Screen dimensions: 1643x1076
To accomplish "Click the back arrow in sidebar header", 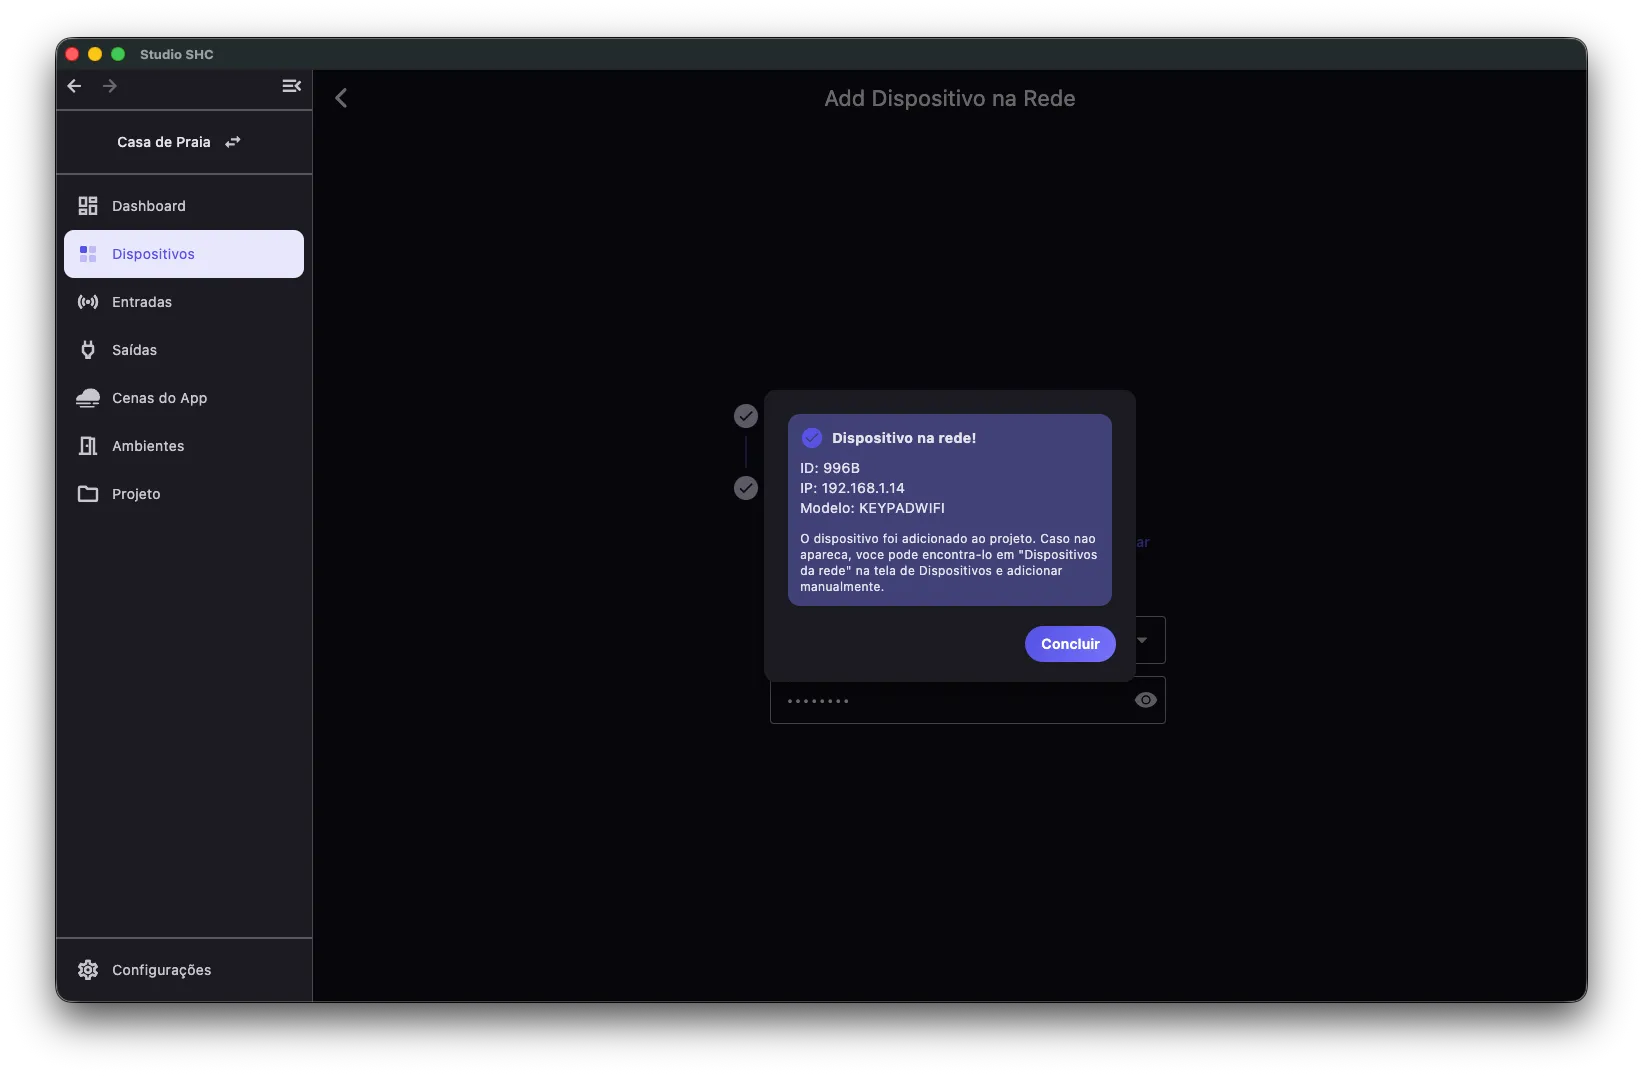I will pos(74,86).
